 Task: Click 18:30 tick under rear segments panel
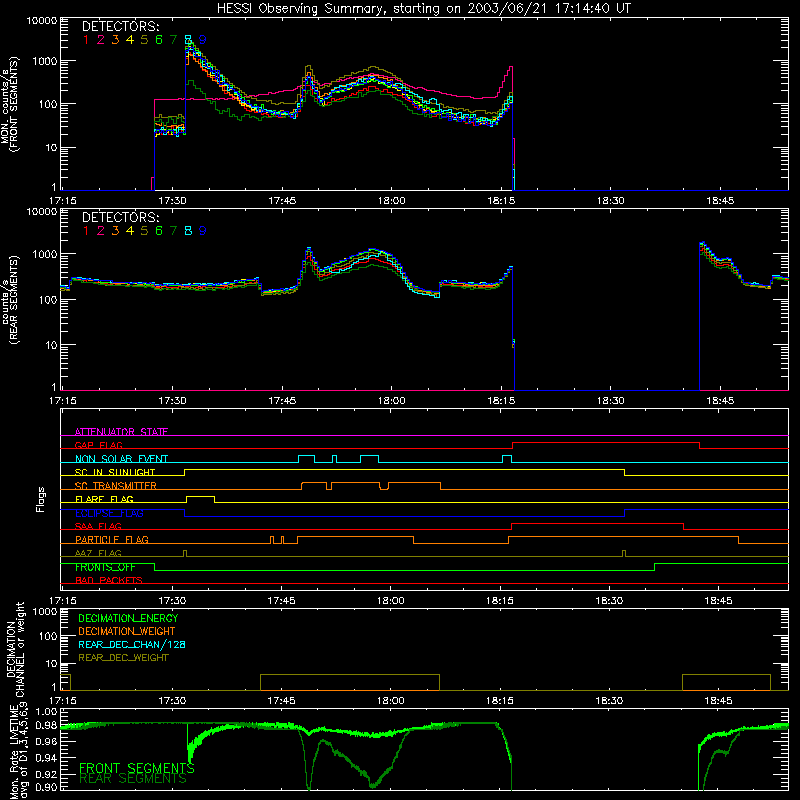coord(610,401)
